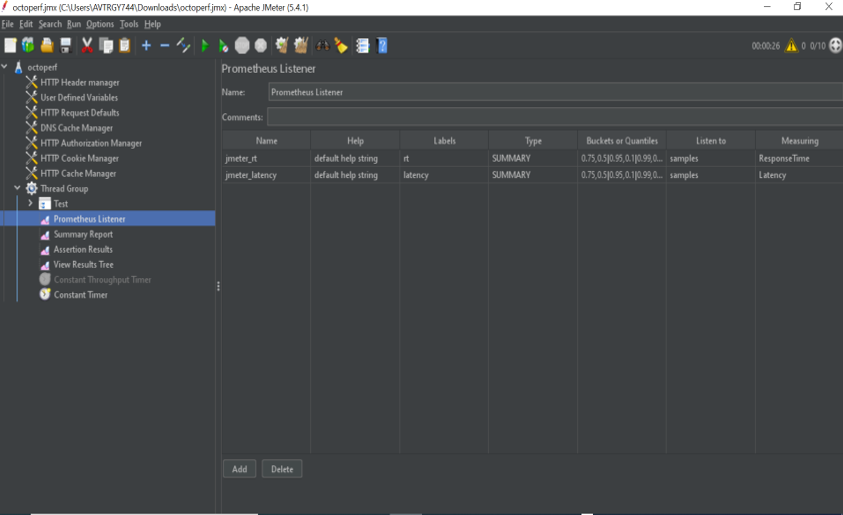This screenshot has height=515, width=843.
Task: Select HTTP Authorization Manager in tree
Action: [91, 143]
